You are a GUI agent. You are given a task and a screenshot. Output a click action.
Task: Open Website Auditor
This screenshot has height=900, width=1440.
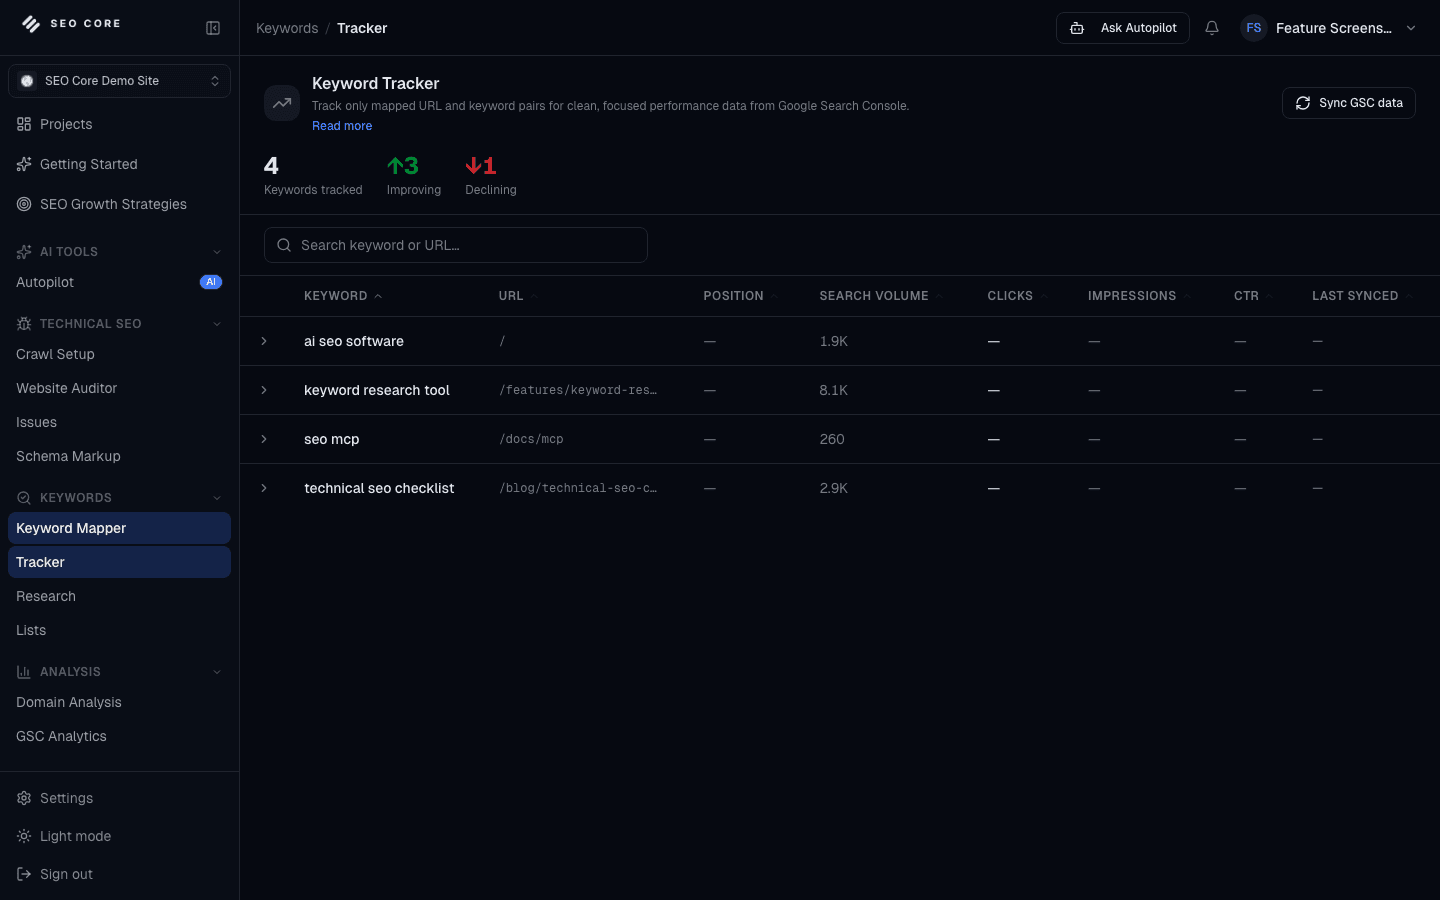[120, 388]
